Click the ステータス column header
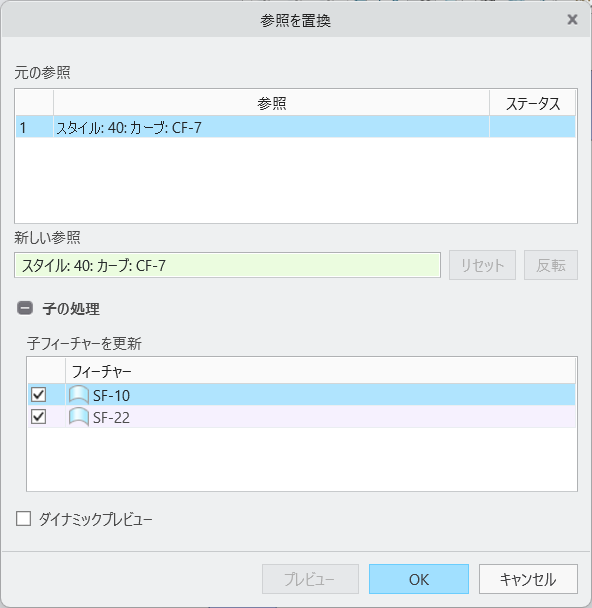 [532, 103]
